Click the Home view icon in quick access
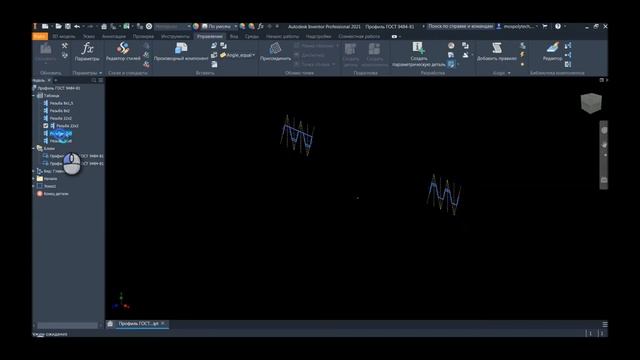640x360 pixels. point(104,26)
